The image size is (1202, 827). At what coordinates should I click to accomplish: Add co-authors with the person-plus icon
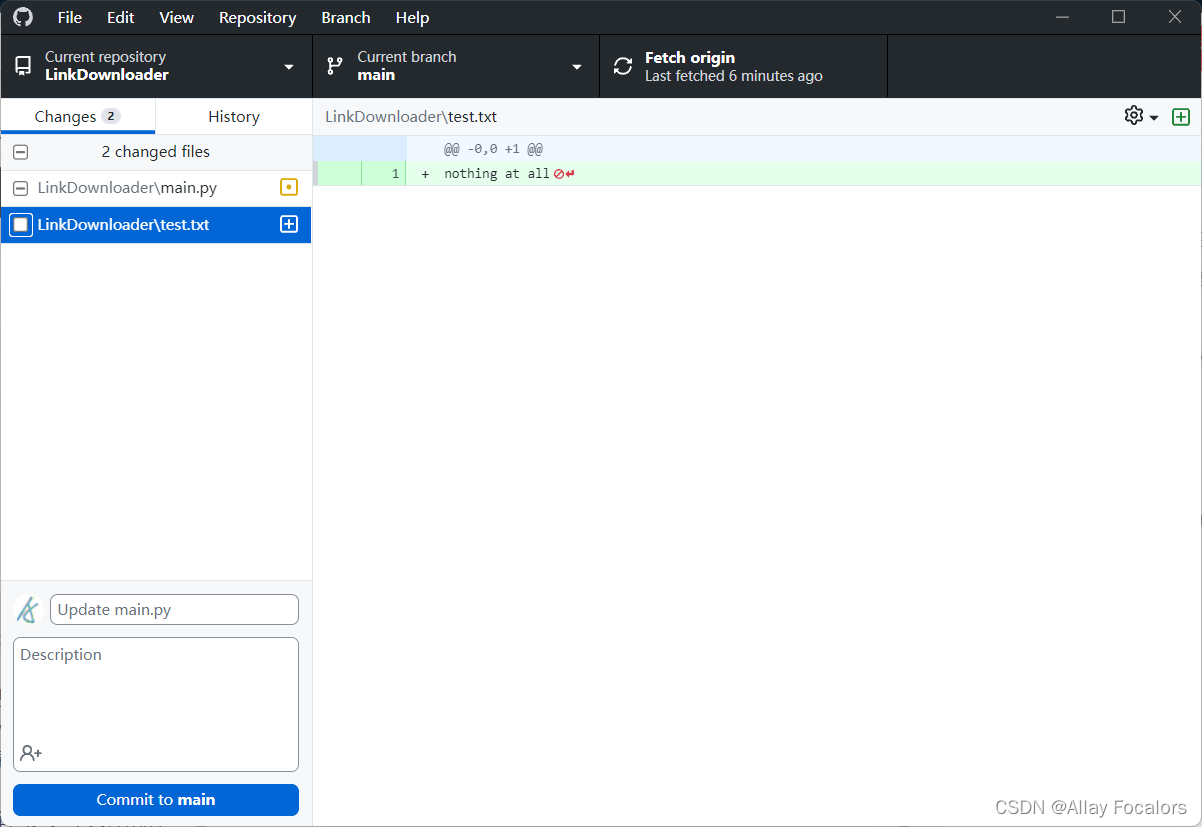(30, 753)
